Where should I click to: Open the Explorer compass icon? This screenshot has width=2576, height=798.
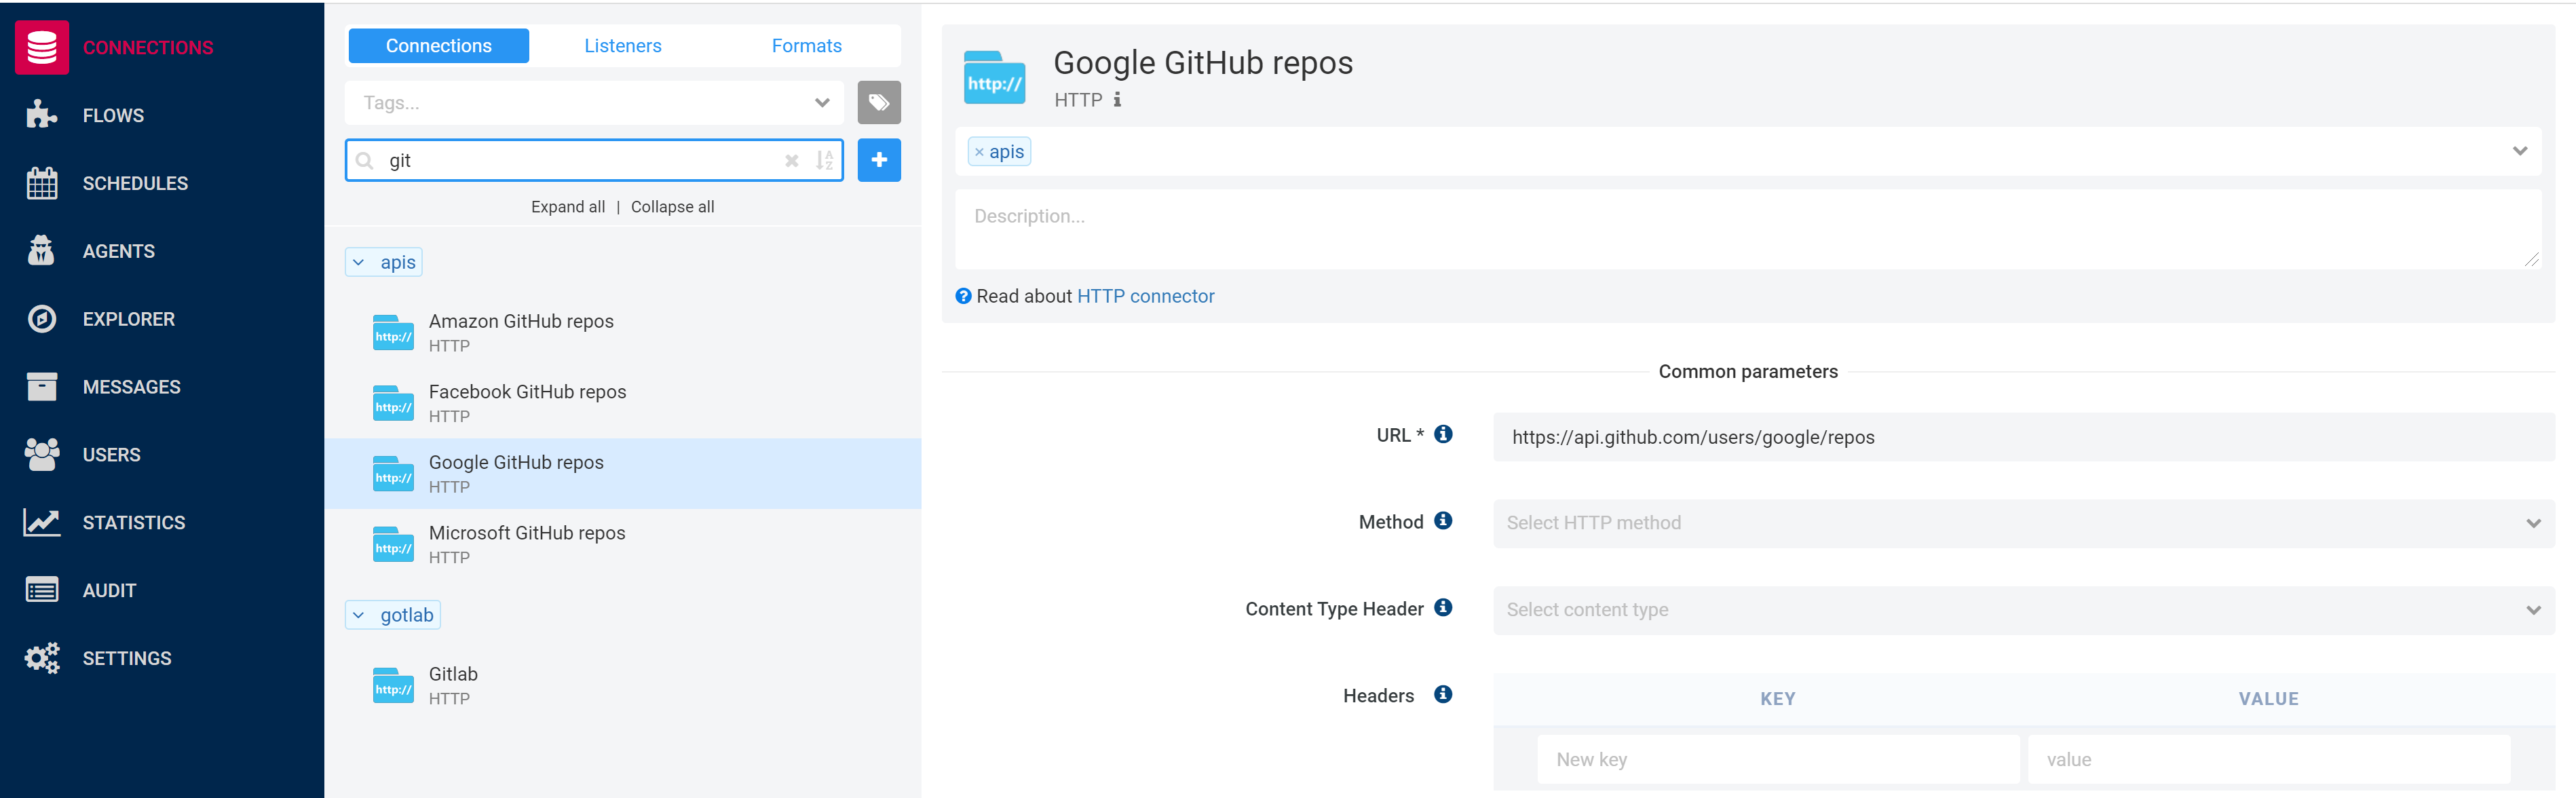point(42,319)
